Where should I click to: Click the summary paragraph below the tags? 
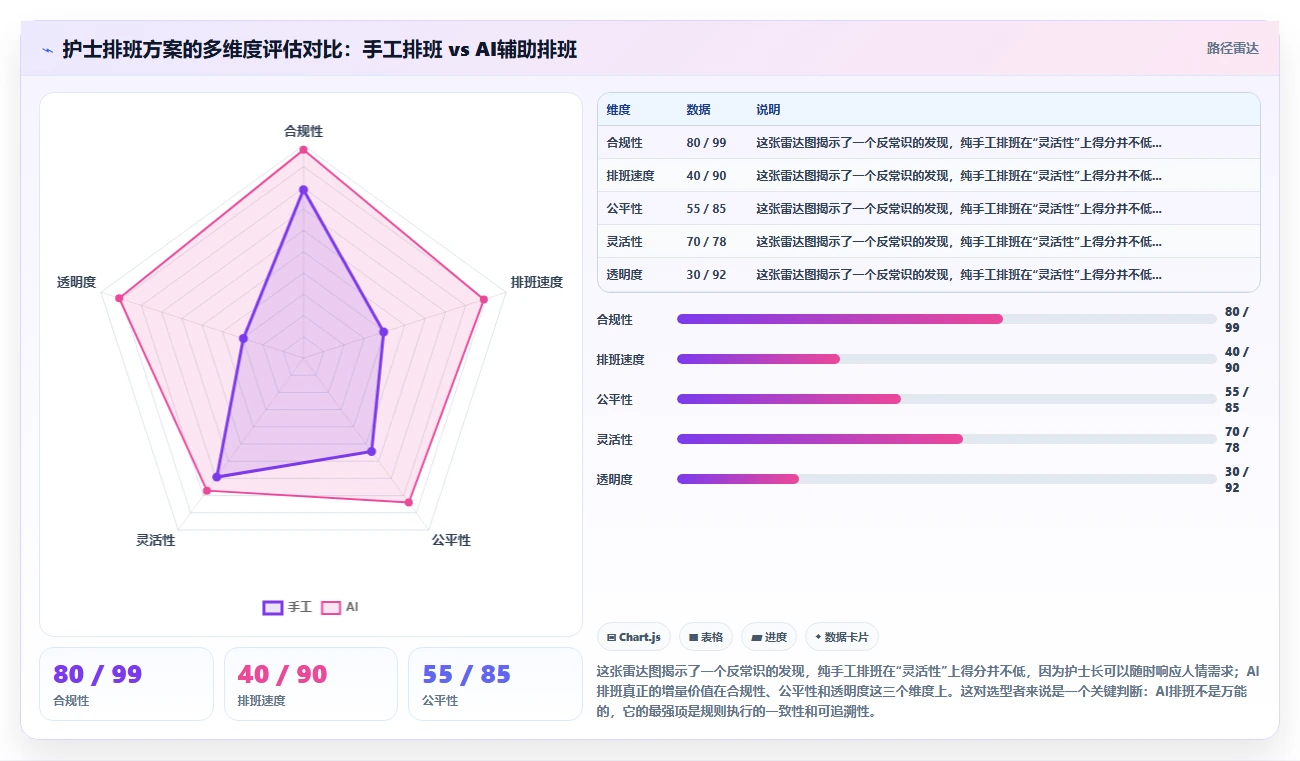(x=928, y=691)
